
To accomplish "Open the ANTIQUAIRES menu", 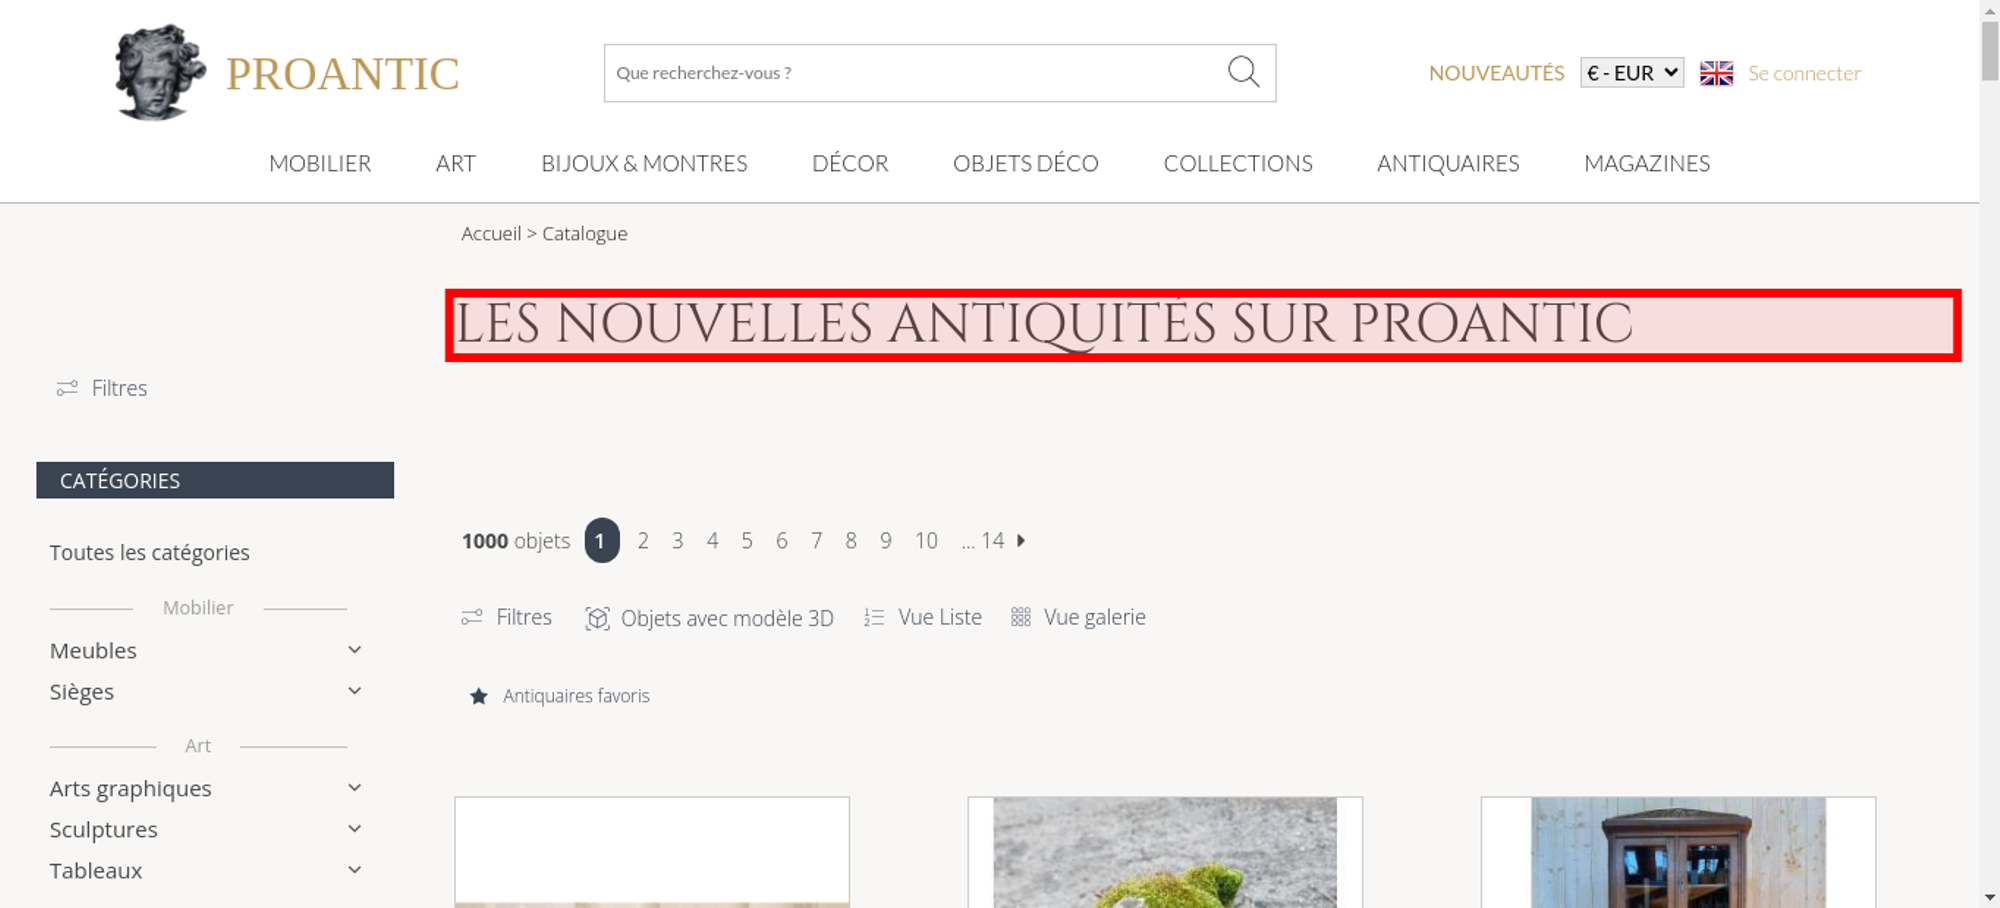I will tap(1448, 163).
